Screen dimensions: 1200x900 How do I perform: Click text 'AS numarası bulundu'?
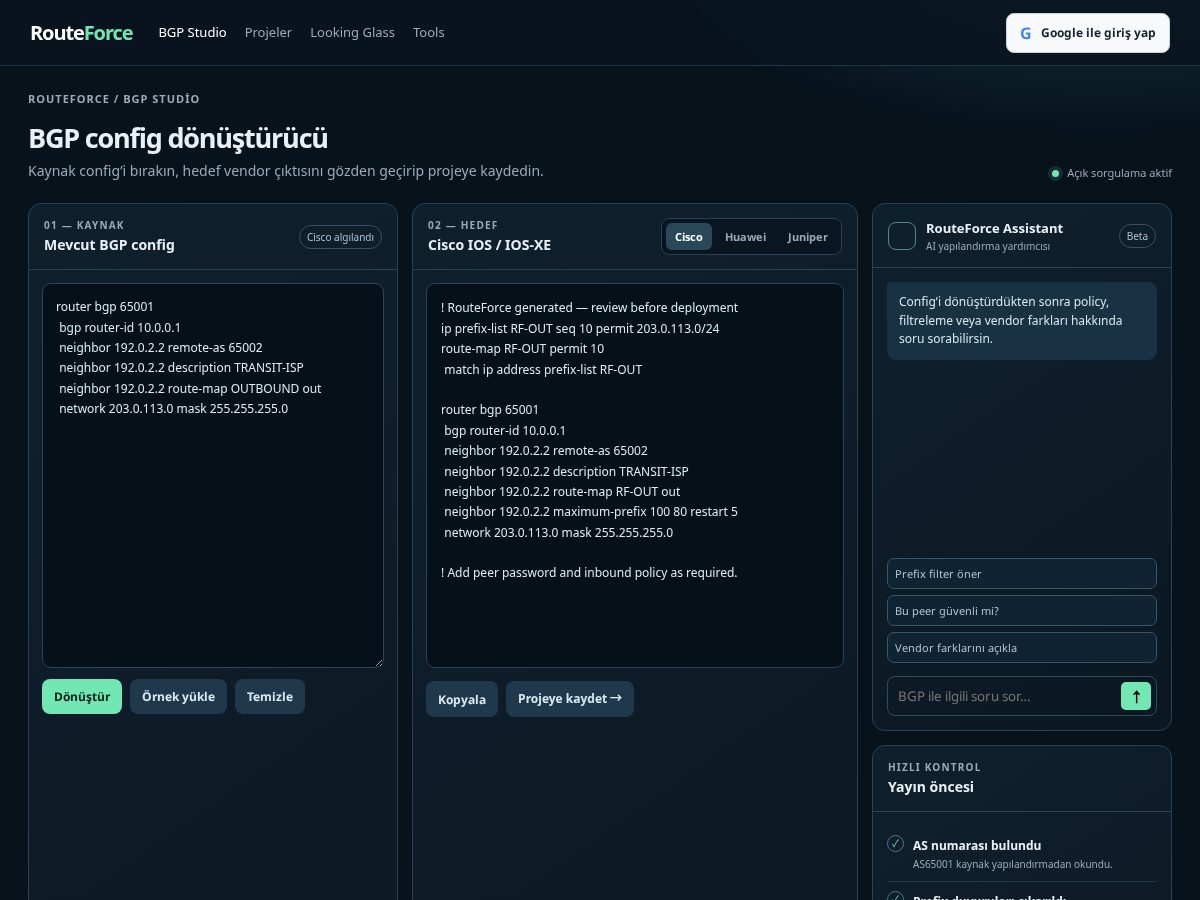coord(977,845)
